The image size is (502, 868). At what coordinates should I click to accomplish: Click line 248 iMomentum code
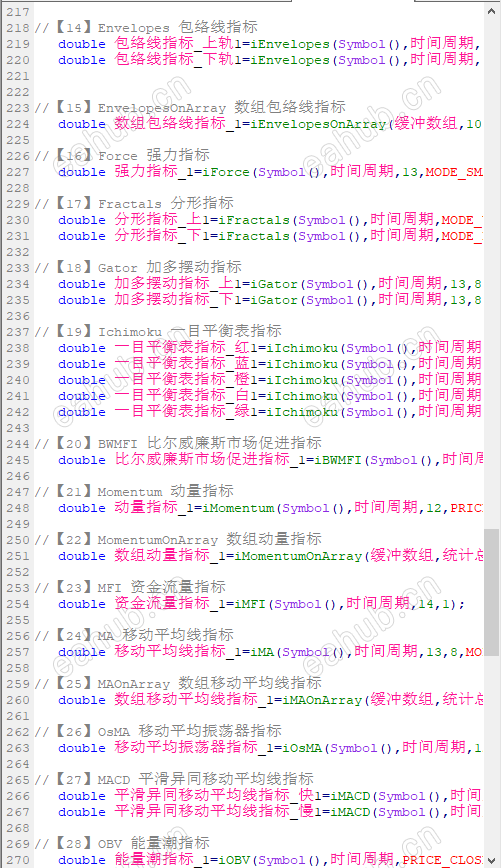coord(270,508)
